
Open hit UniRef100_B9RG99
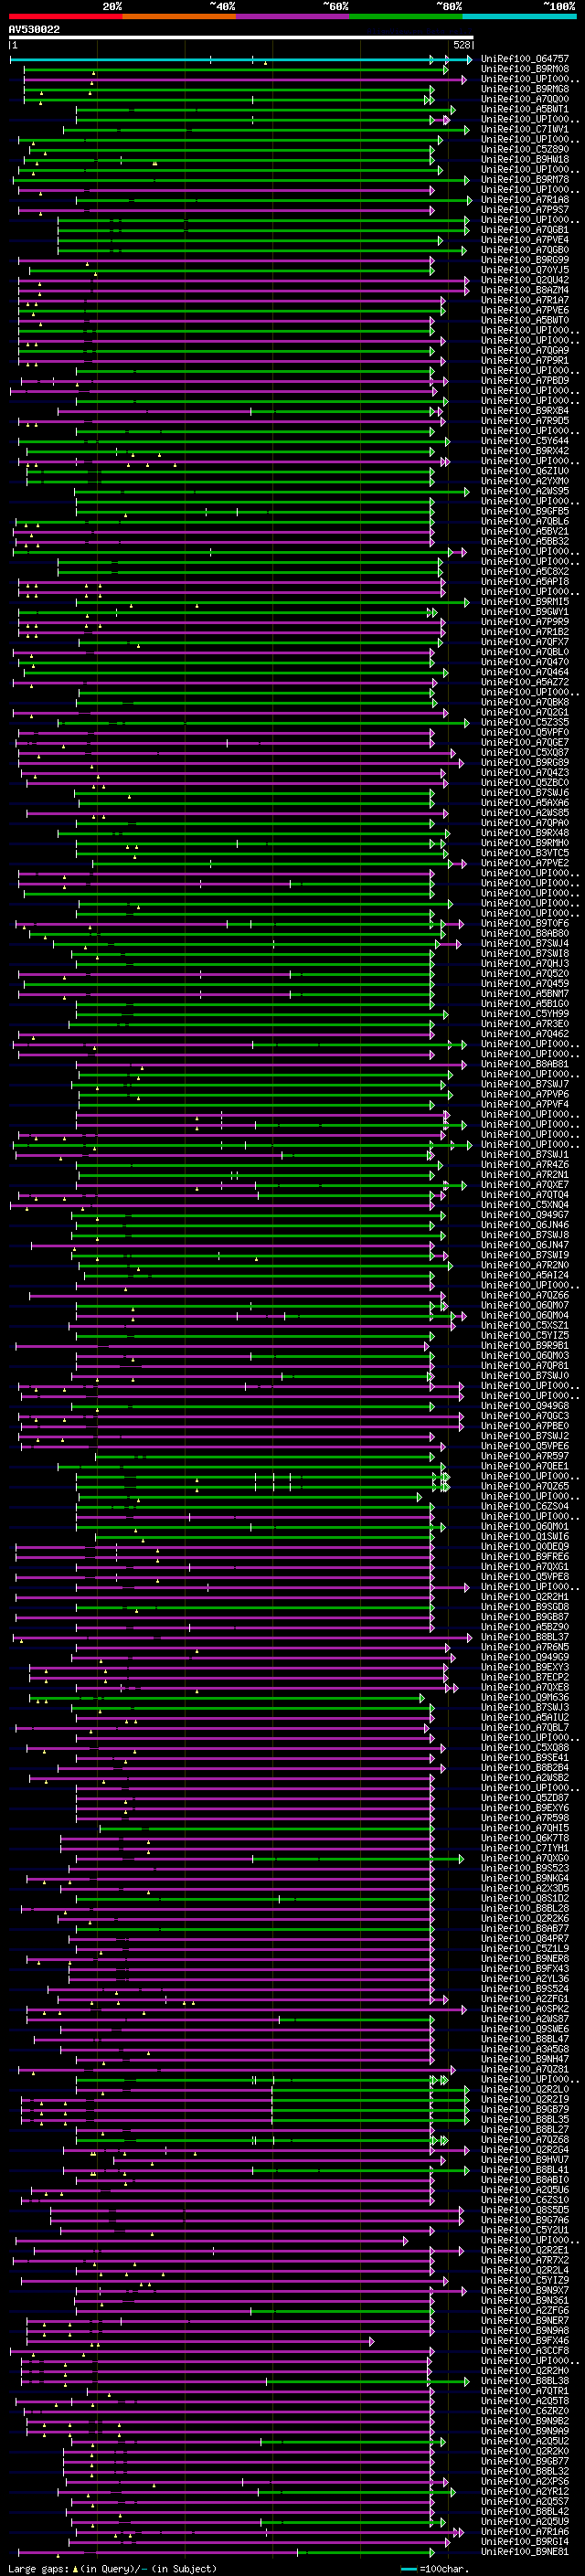524,260
